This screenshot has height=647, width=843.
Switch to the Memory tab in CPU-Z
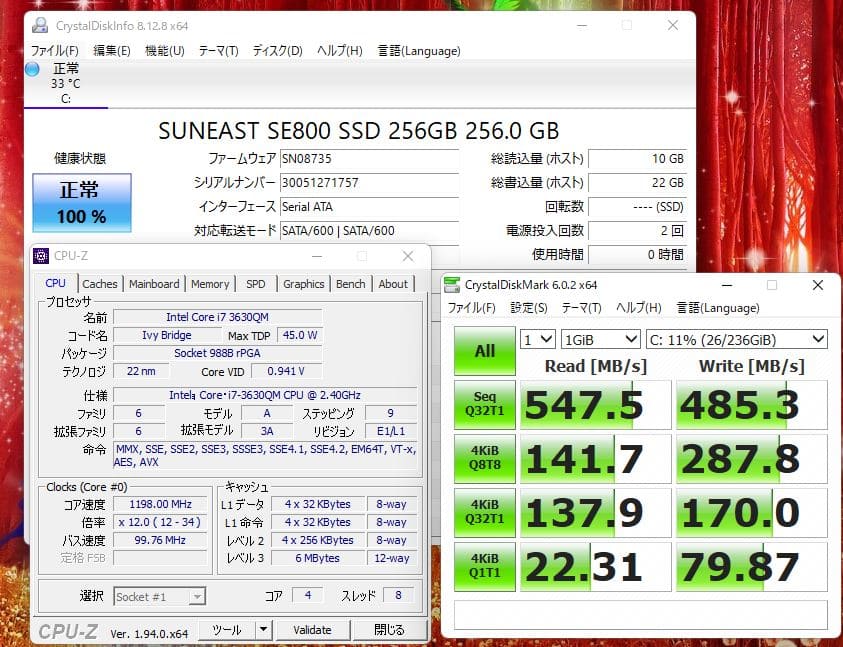210,284
